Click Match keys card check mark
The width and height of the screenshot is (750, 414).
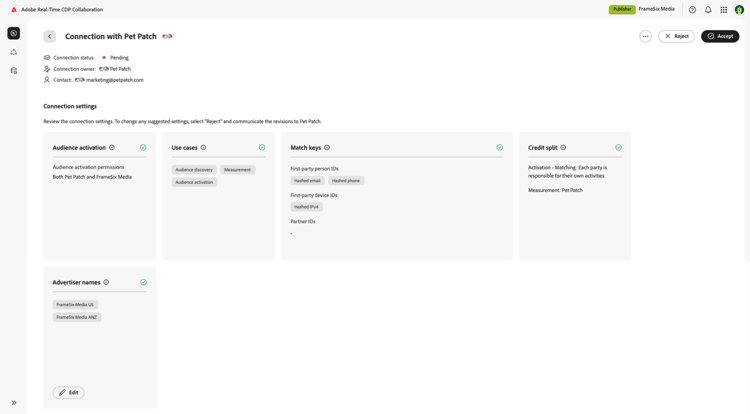coord(499,148)
